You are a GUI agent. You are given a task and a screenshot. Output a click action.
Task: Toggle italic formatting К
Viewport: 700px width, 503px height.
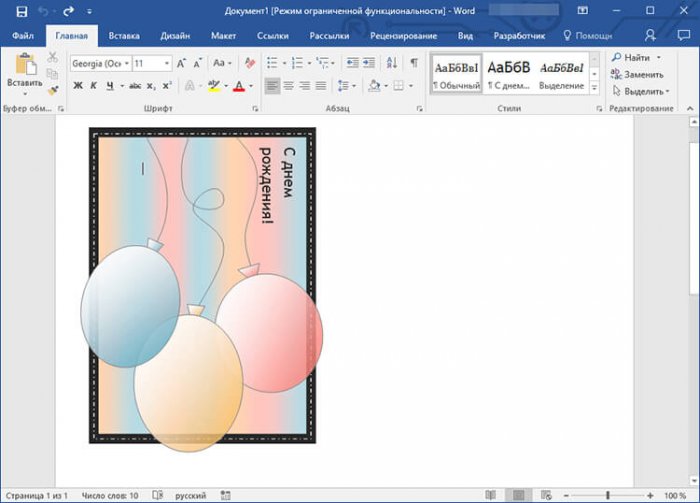point(94,86)
